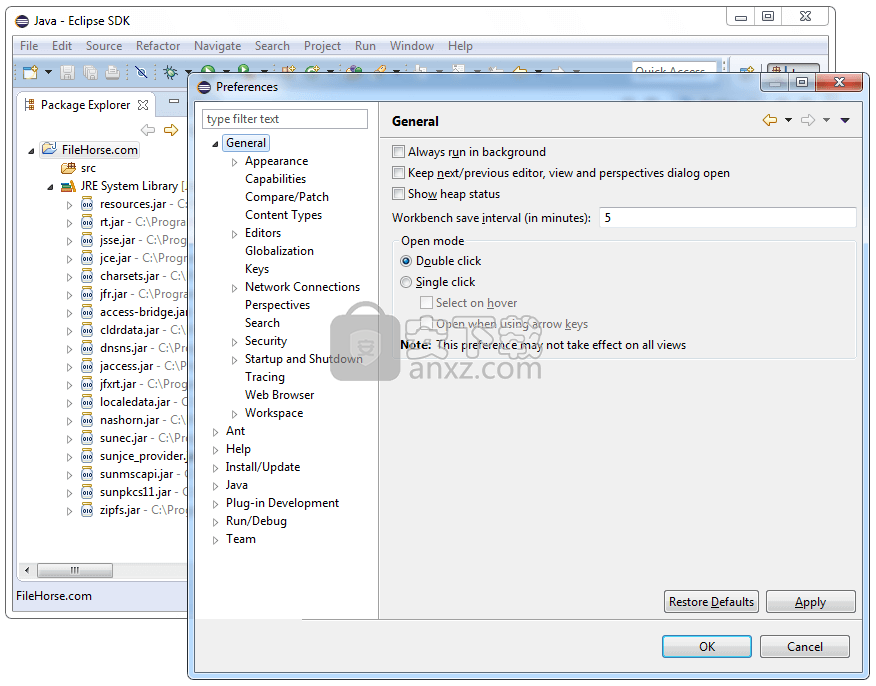Open the New wizard dropdown arrow
876x686 pixels.
48,72
